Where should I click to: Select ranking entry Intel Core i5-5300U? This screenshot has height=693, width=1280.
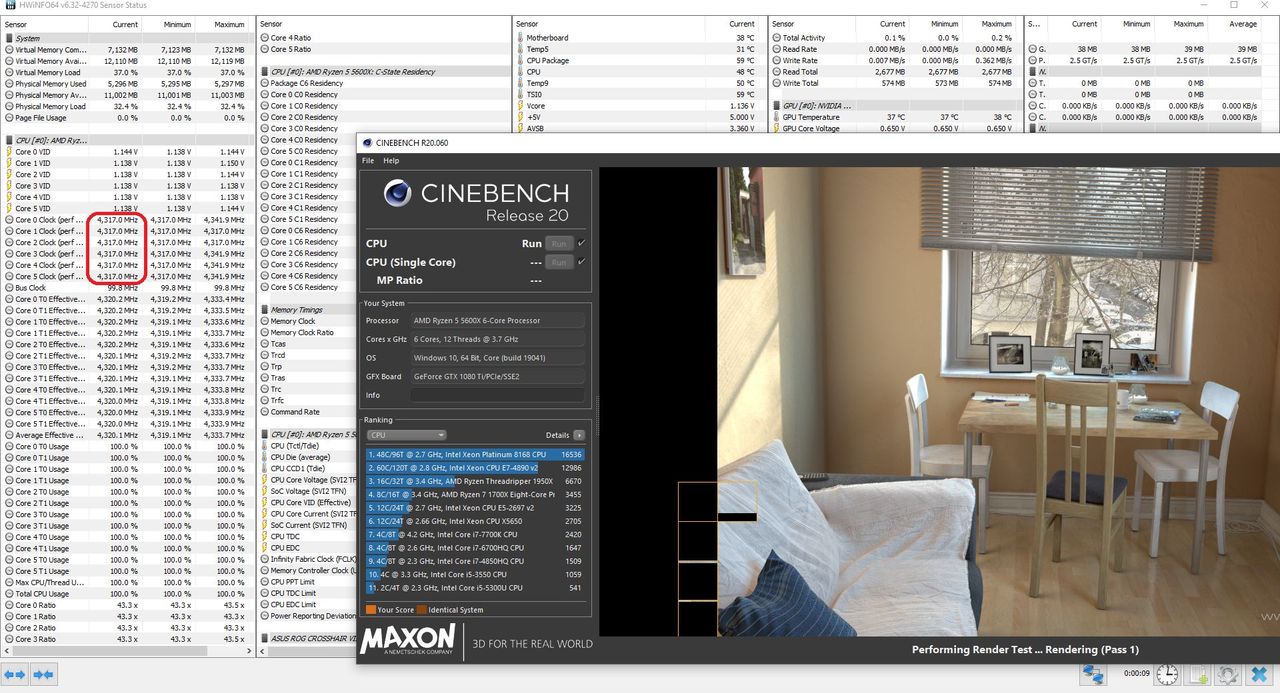click(476, 588)
